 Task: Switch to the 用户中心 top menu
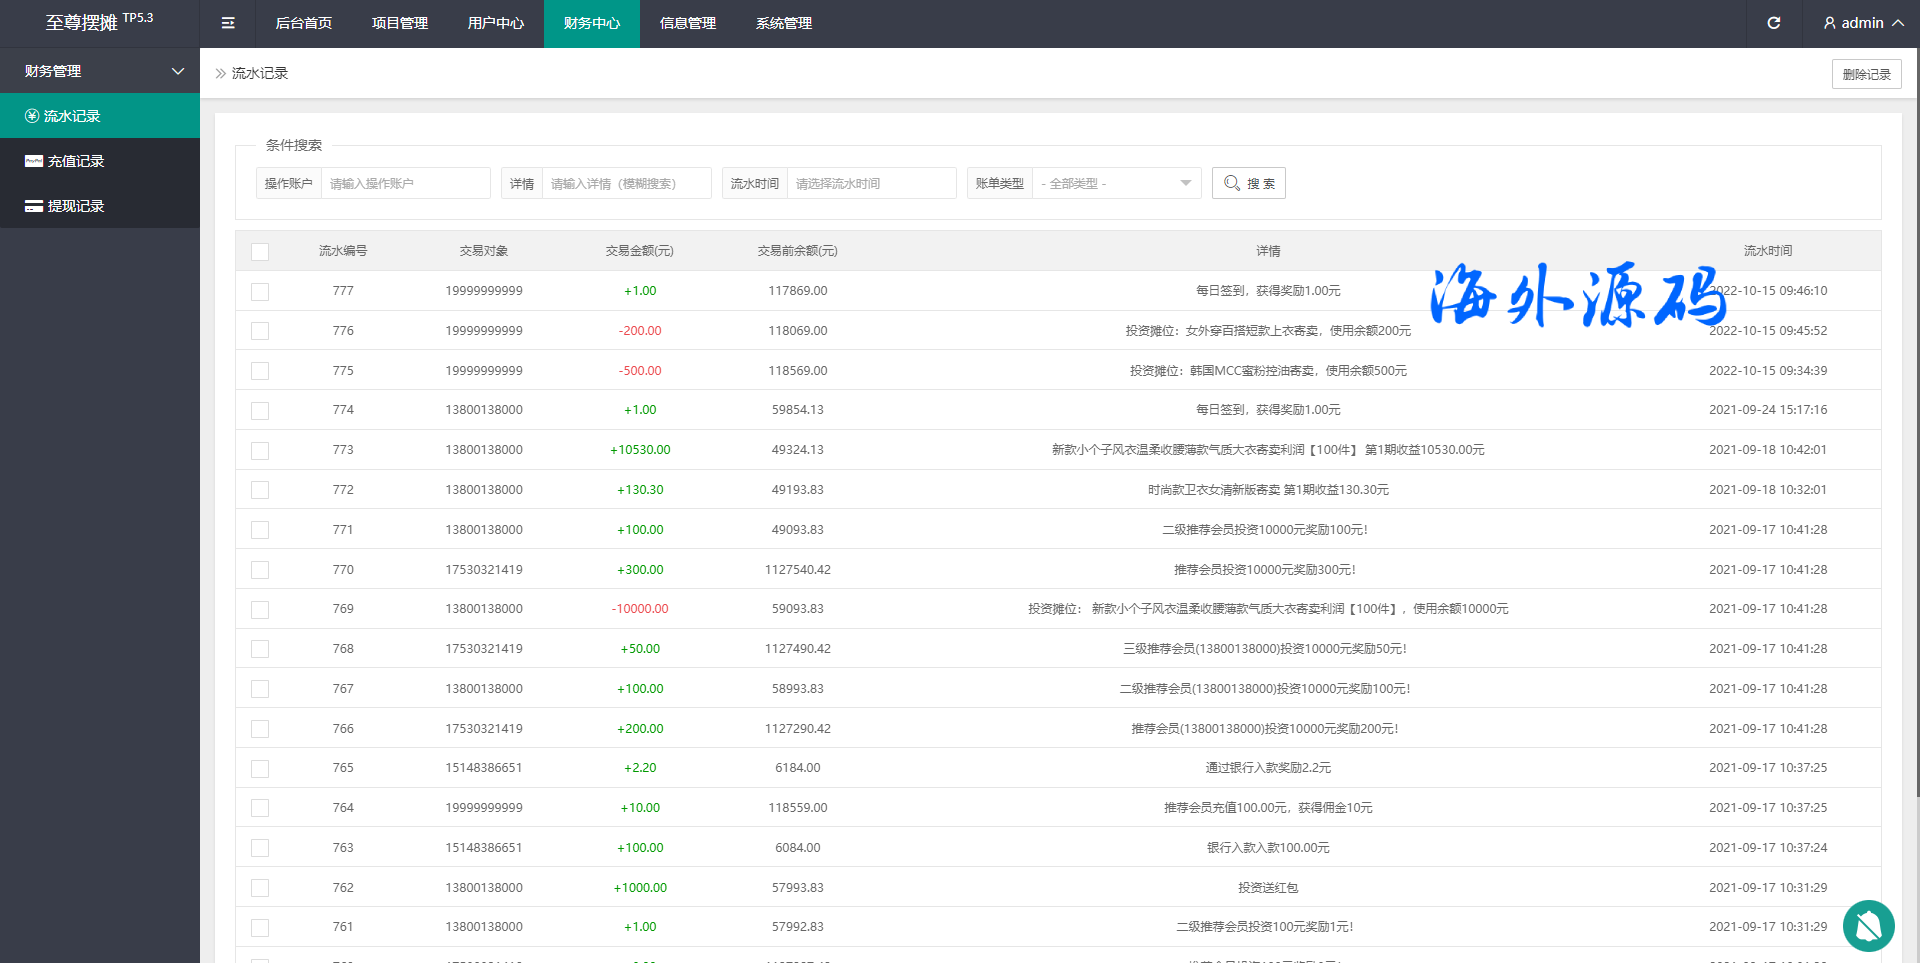click(495, 23)
